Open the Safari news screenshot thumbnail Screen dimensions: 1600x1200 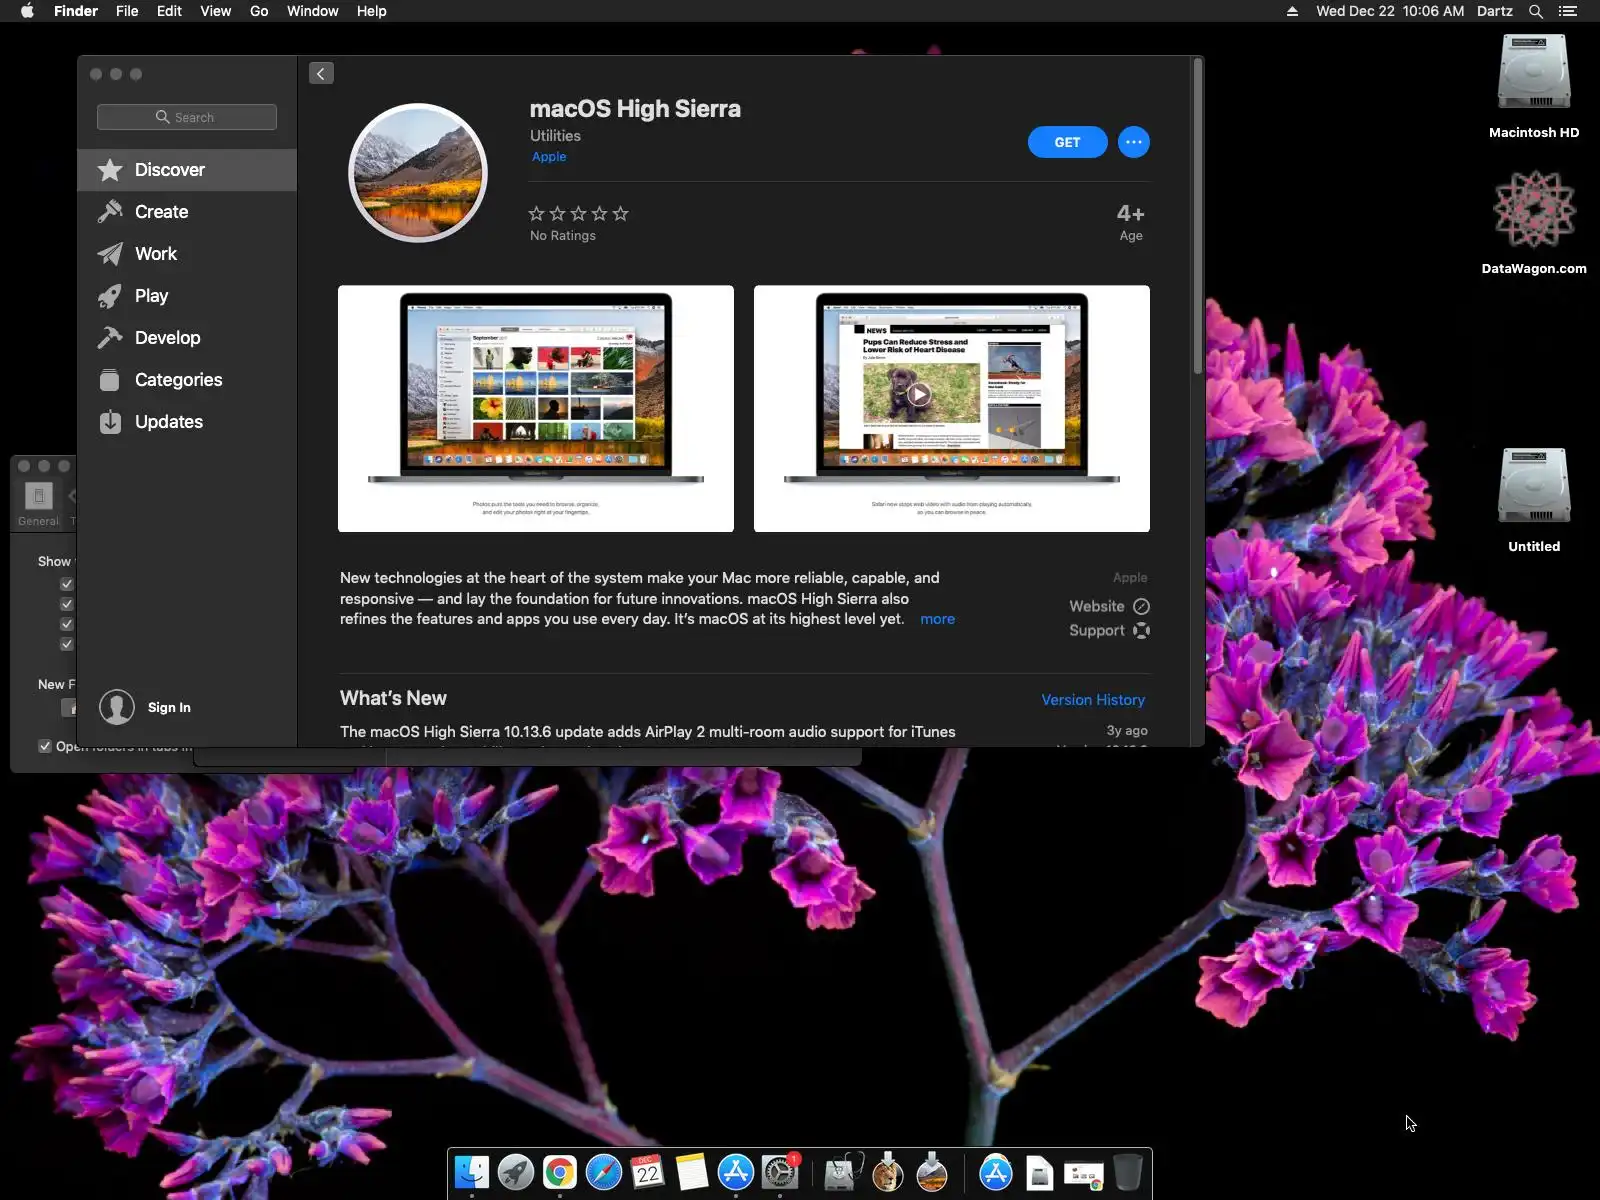pyautogui.click(x=952, y=409)
